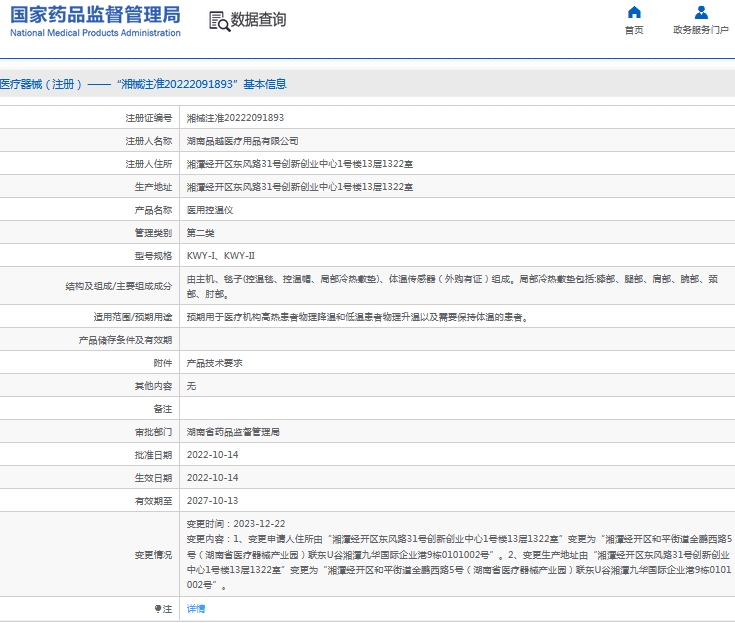Click the data query magnifier icon
Screen dimensions: 735x623
(x=219, y=22)
